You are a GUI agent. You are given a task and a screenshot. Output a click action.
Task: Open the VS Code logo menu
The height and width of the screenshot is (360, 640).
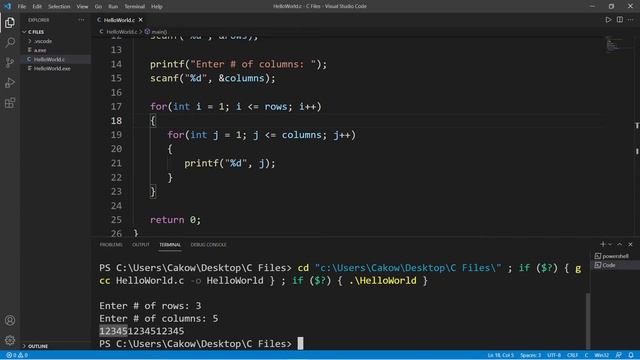8,6
